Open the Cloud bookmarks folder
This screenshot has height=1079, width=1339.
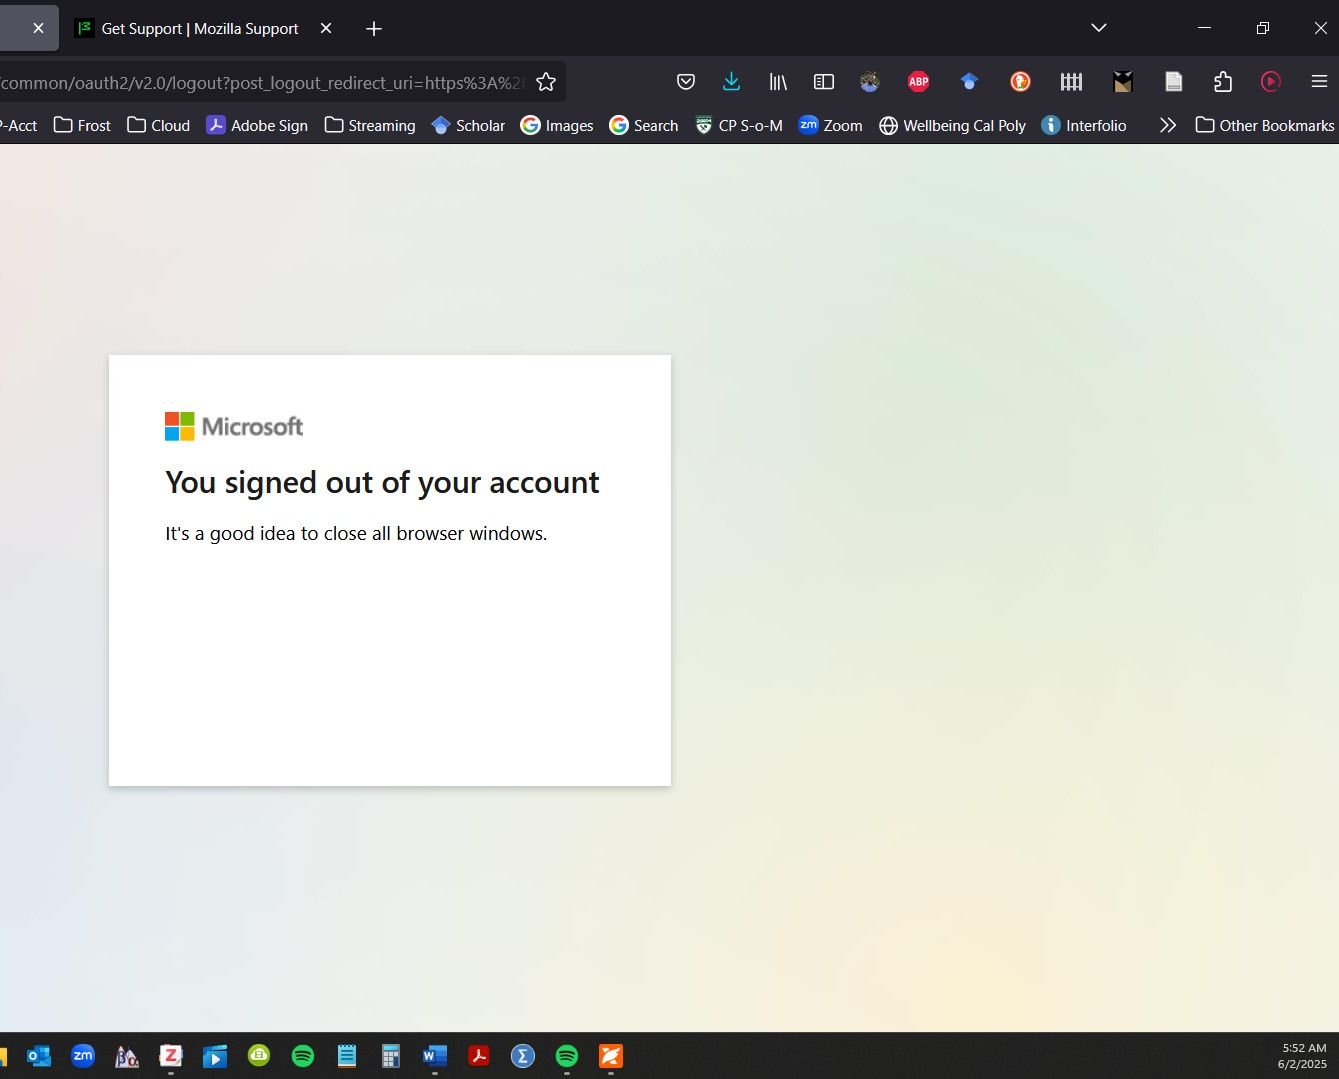point(159,125)
